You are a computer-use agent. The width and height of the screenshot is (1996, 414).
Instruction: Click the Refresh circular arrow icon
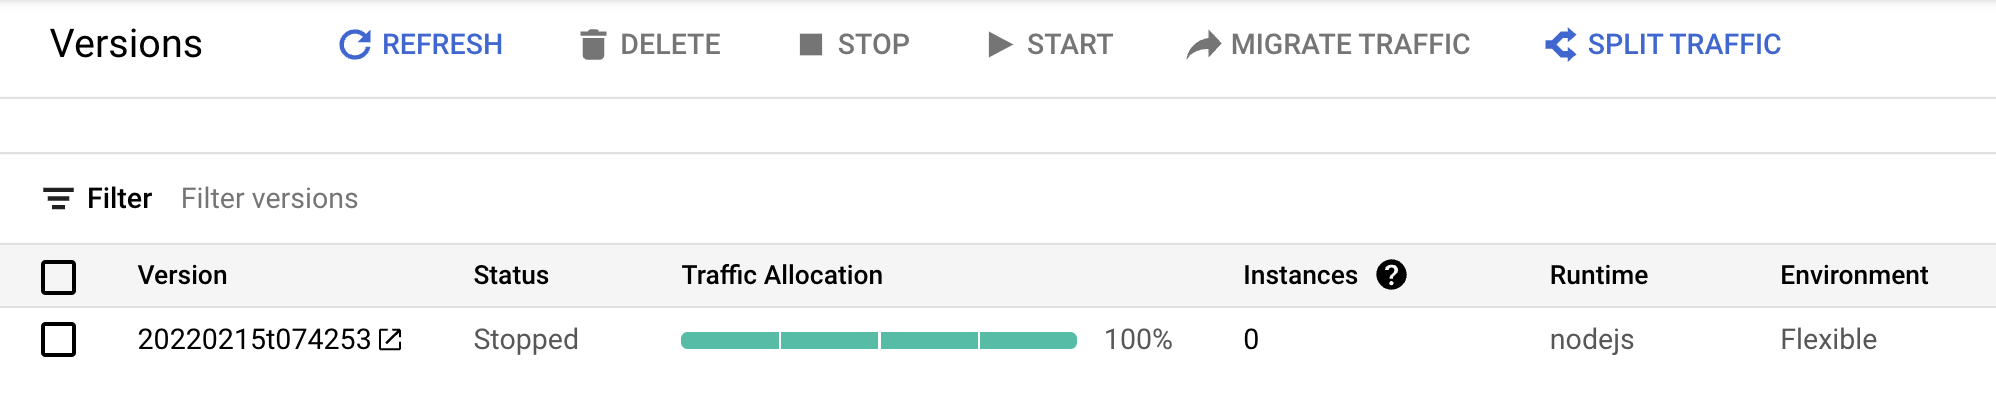355,45
